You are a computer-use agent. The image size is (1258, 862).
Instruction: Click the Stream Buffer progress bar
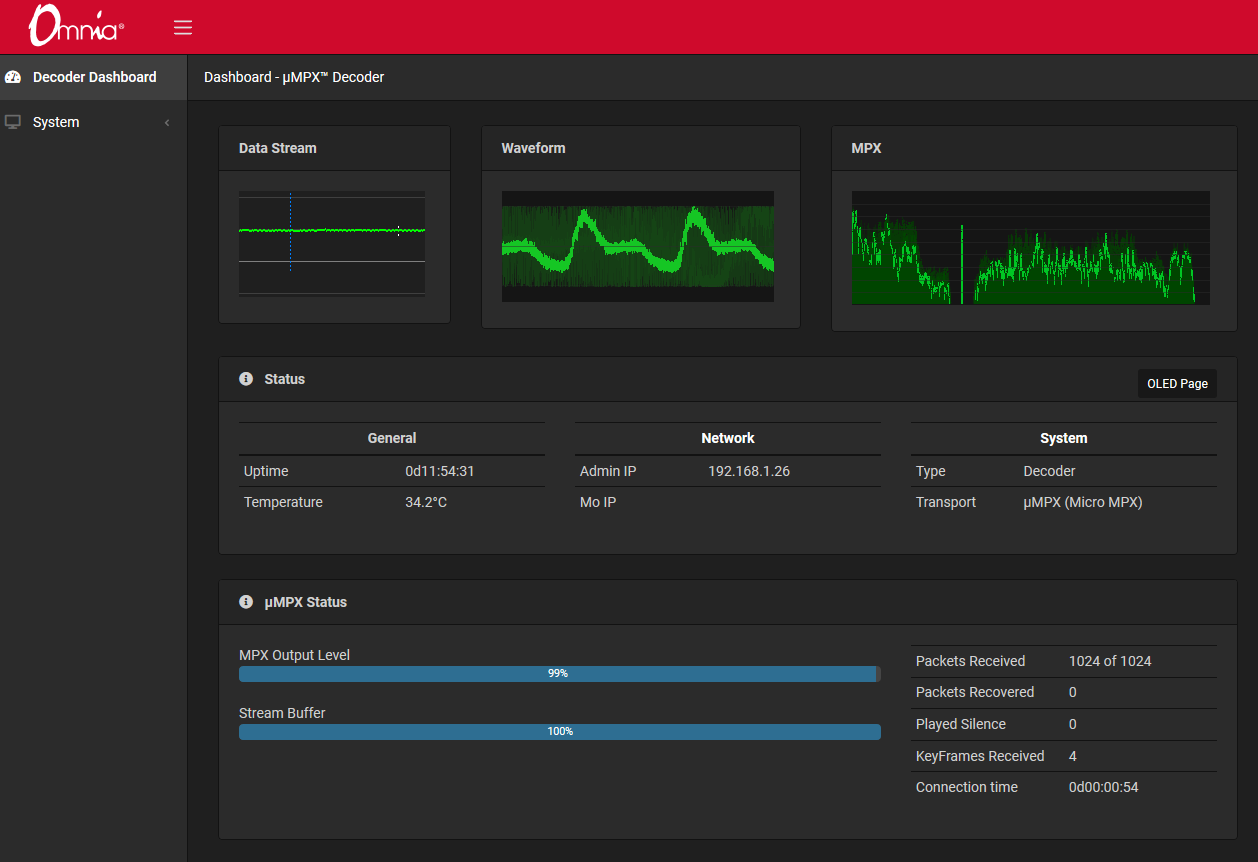[560, 732]
